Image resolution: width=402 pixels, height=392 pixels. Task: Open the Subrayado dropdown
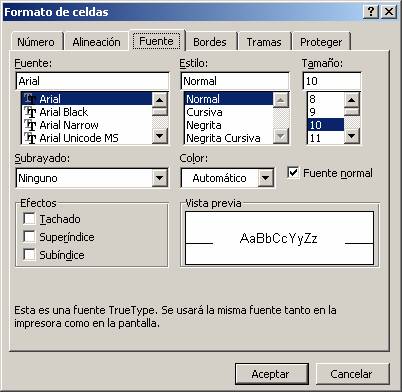pos(159,178)
